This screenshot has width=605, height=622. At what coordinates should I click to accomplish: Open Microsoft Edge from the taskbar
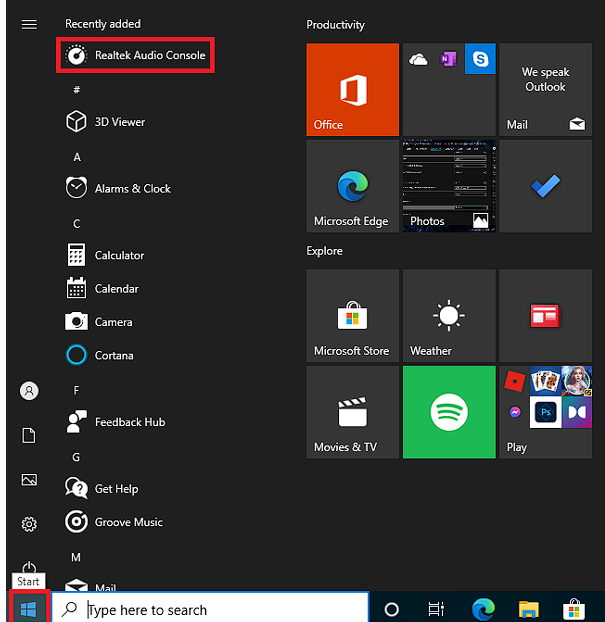[483, 609]
